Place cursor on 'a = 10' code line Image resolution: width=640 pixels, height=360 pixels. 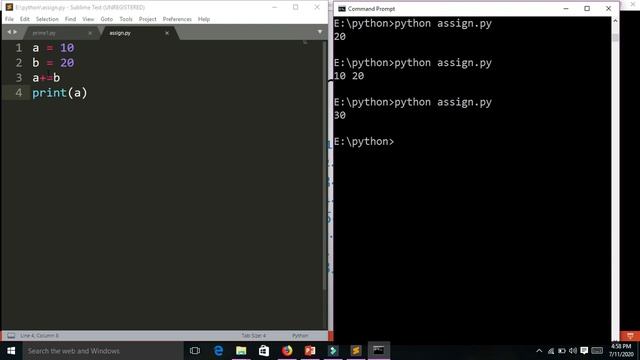click(x=53, y=48)
